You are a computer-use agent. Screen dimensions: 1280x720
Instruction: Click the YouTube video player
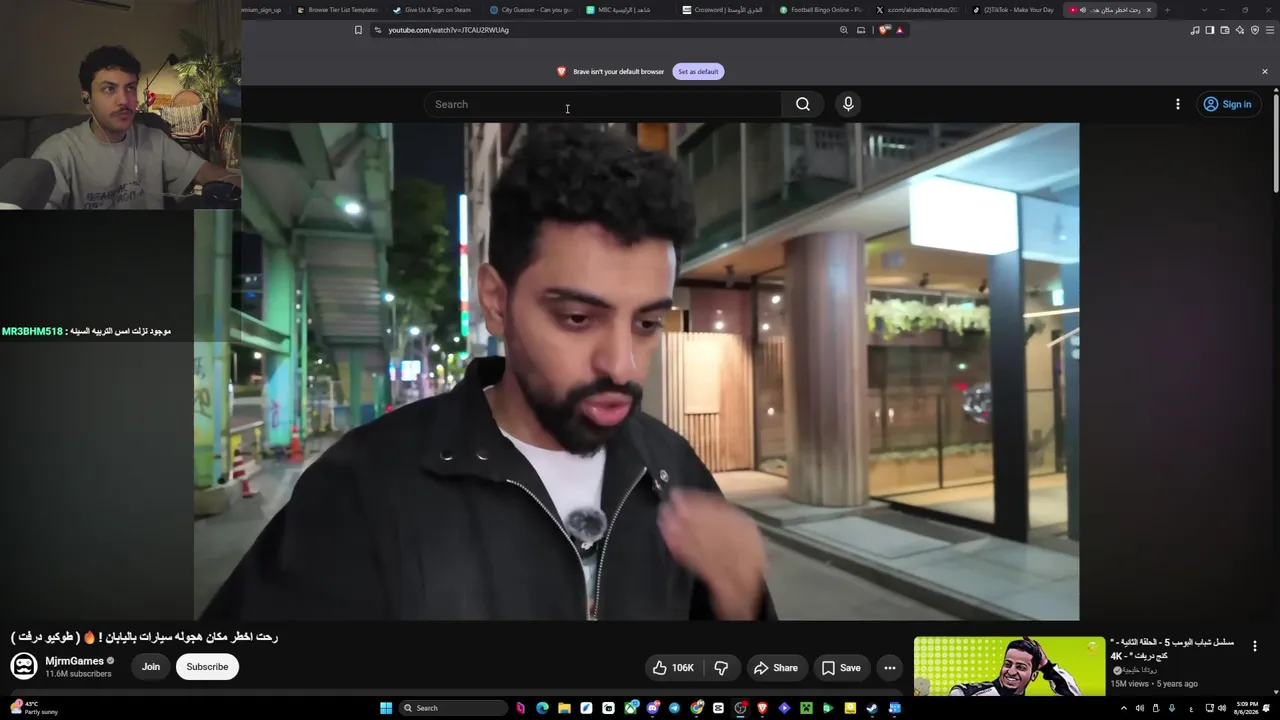pyautogui.click(x=637, y=372)
